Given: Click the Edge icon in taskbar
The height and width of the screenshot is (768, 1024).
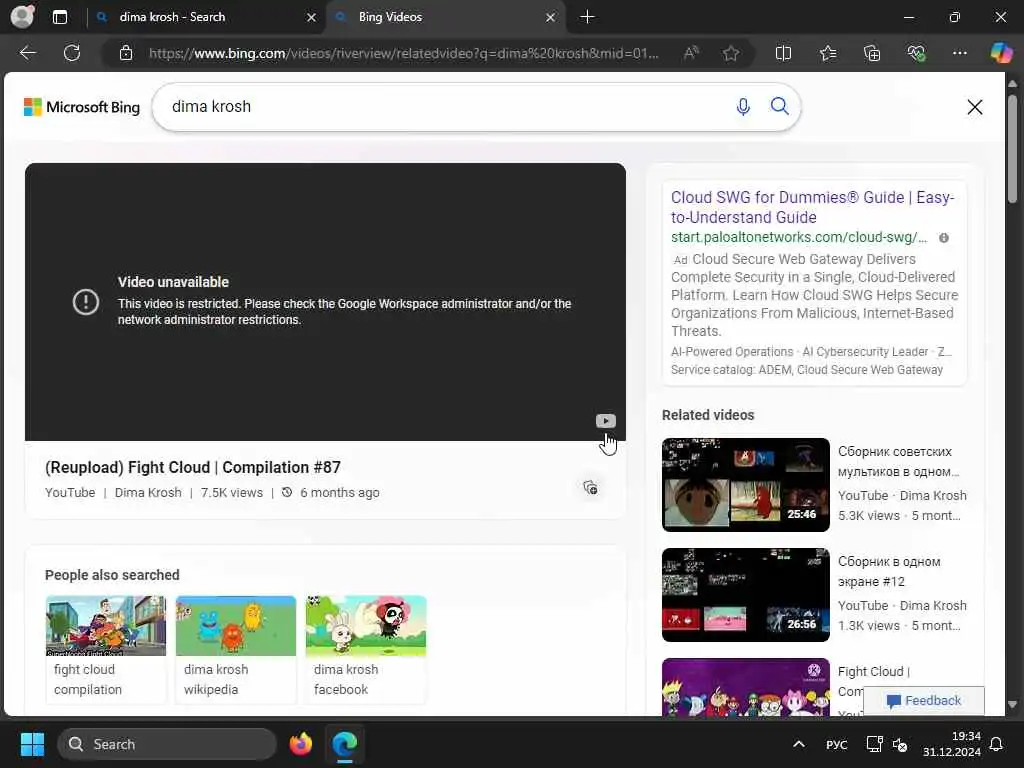Looking at the screenshot, I should (x=344, y=744).
